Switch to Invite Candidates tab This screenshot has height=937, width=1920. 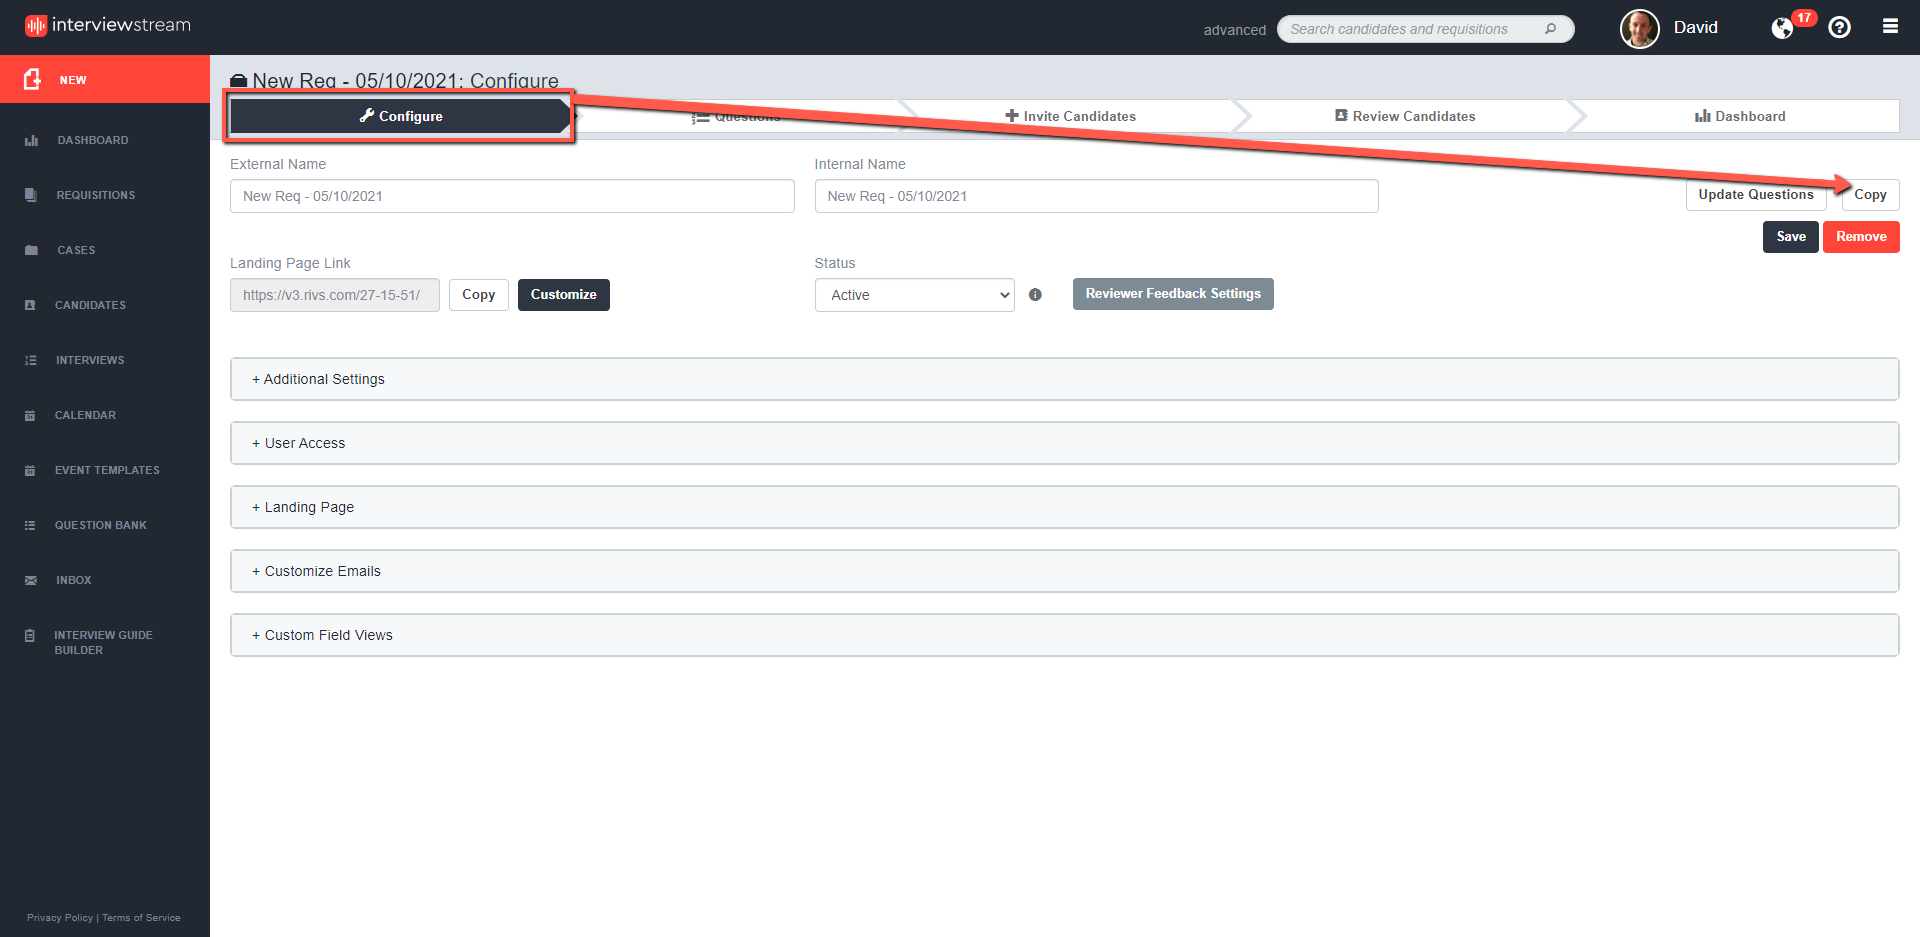tap(1070, 116)
